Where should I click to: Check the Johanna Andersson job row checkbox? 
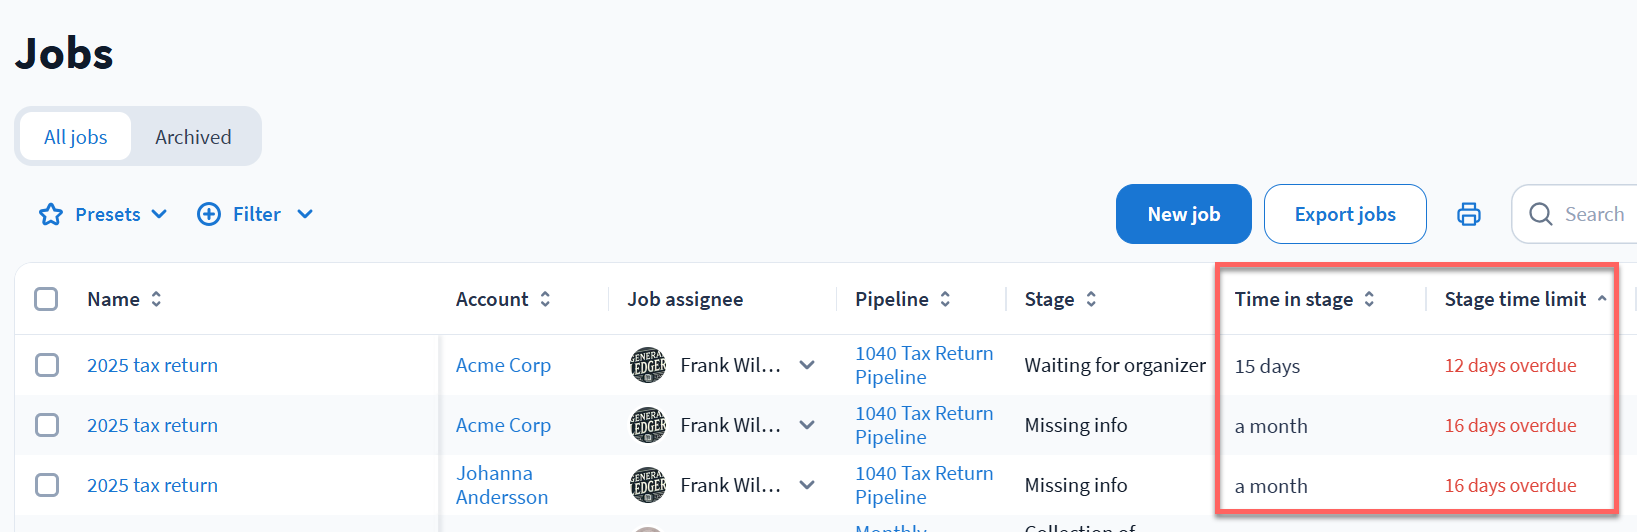(x=47, y=485)
